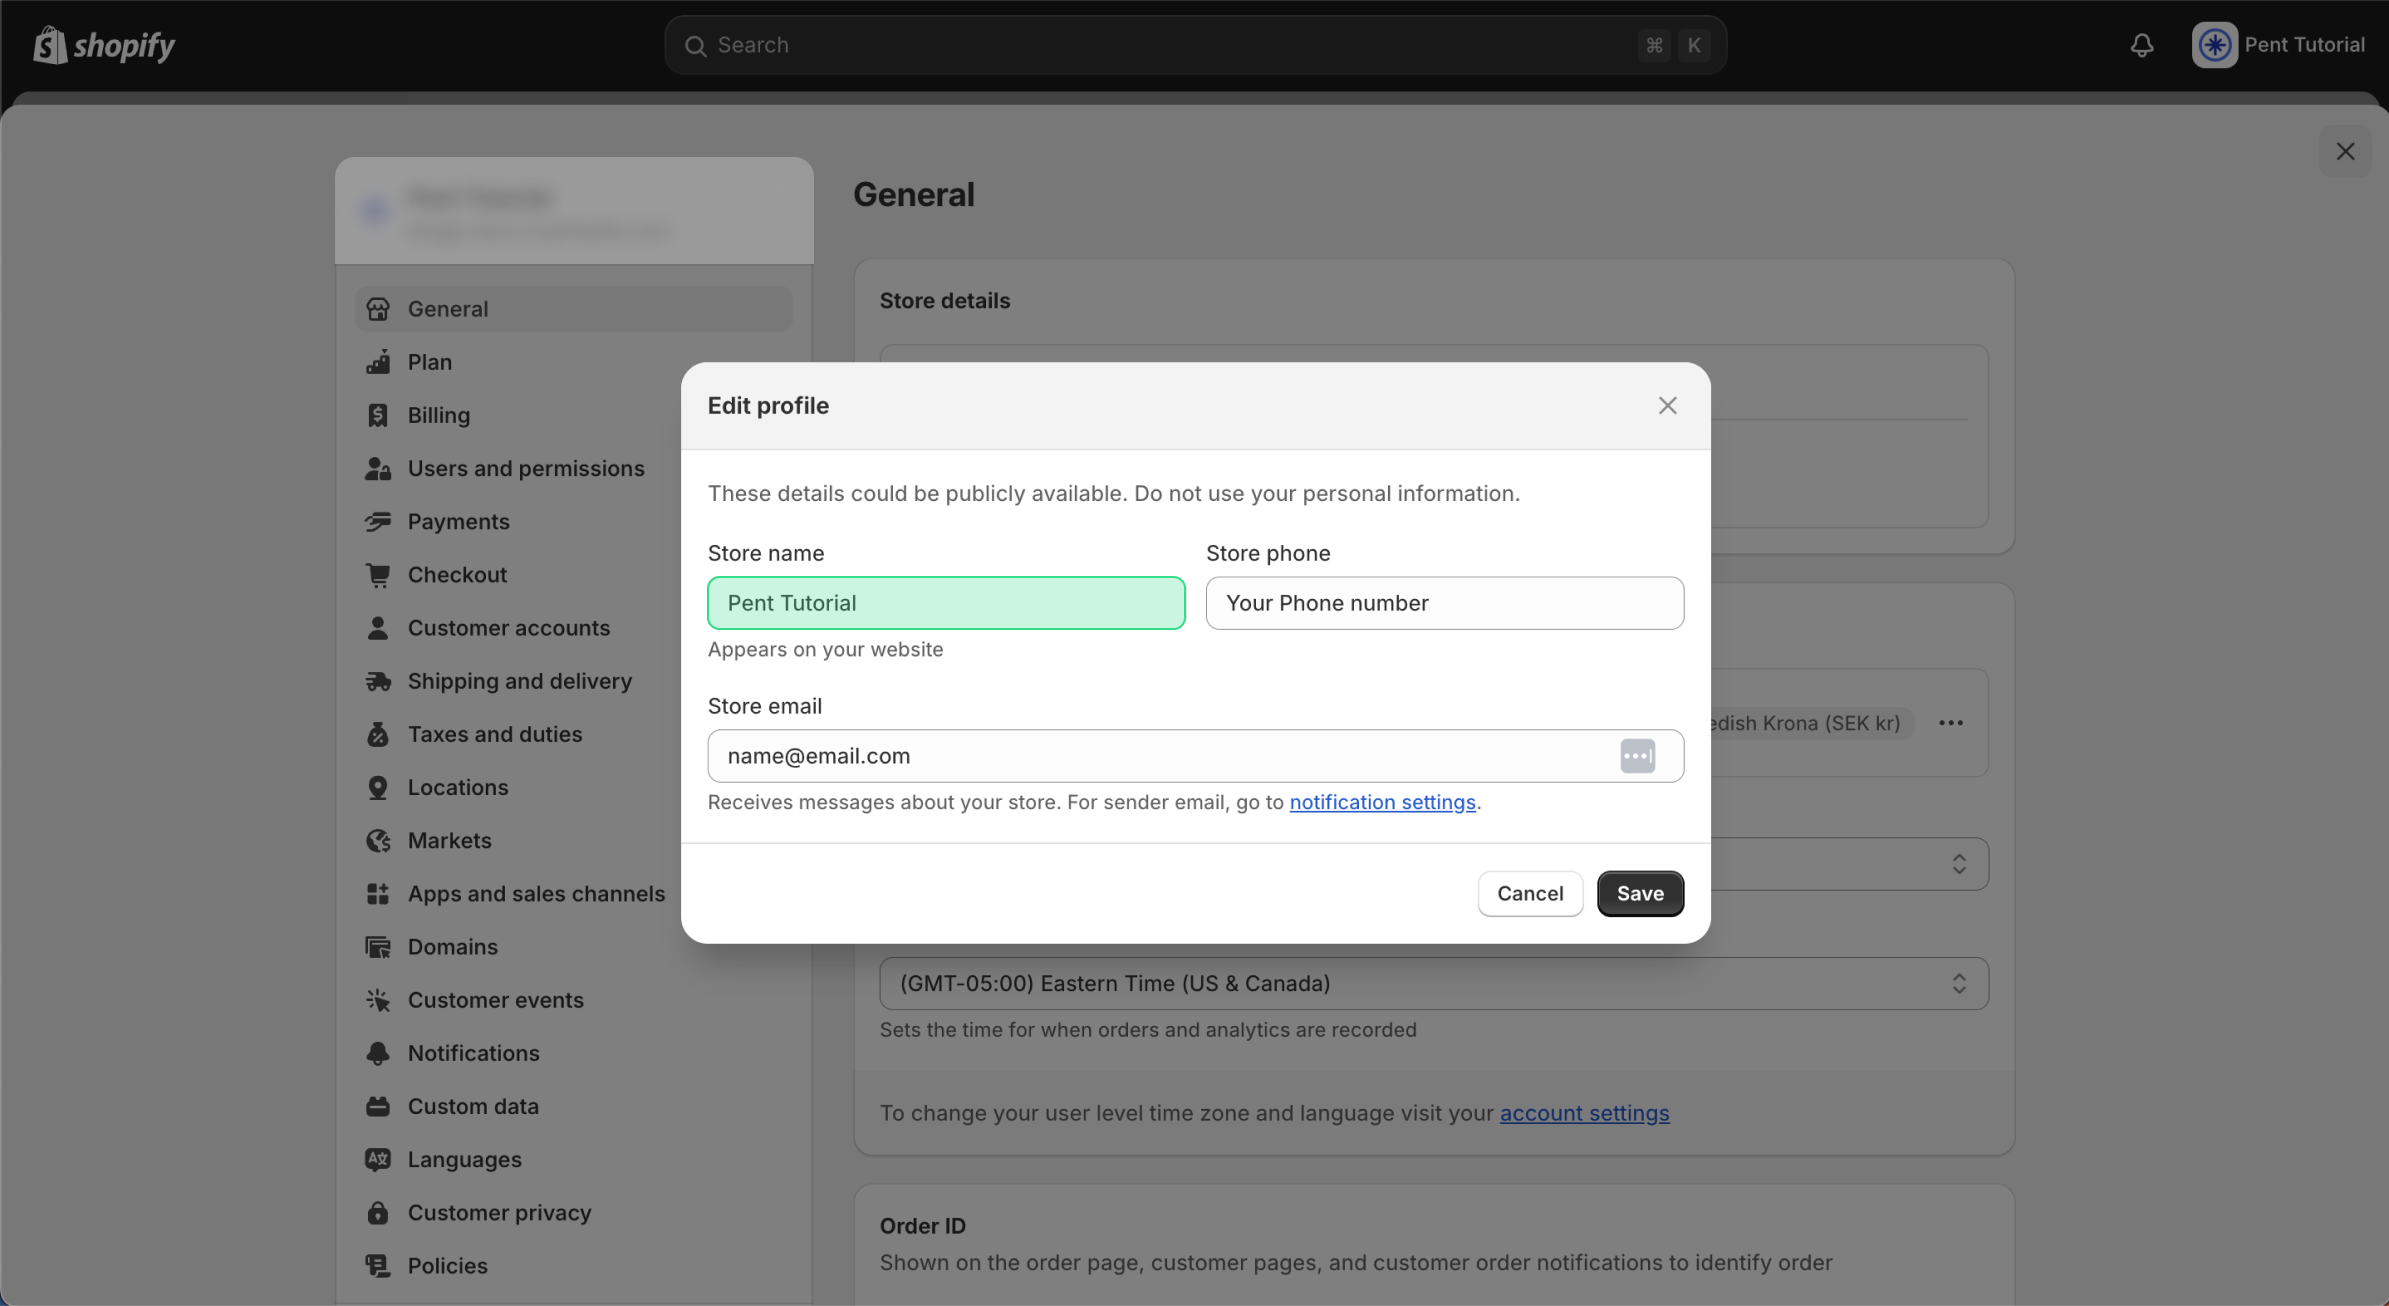
Task: Open General settings menu item
Action: pyautogui.click(x=574, y=309)
